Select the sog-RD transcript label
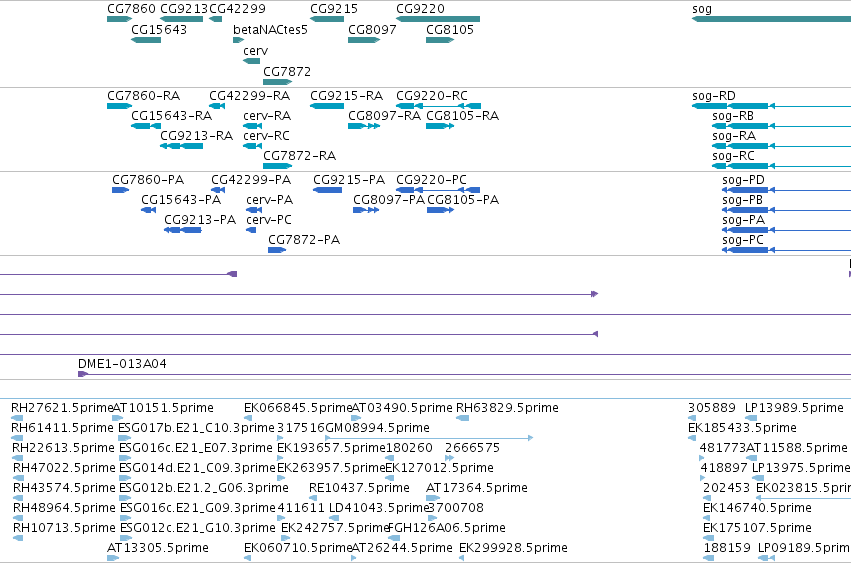 714,96
